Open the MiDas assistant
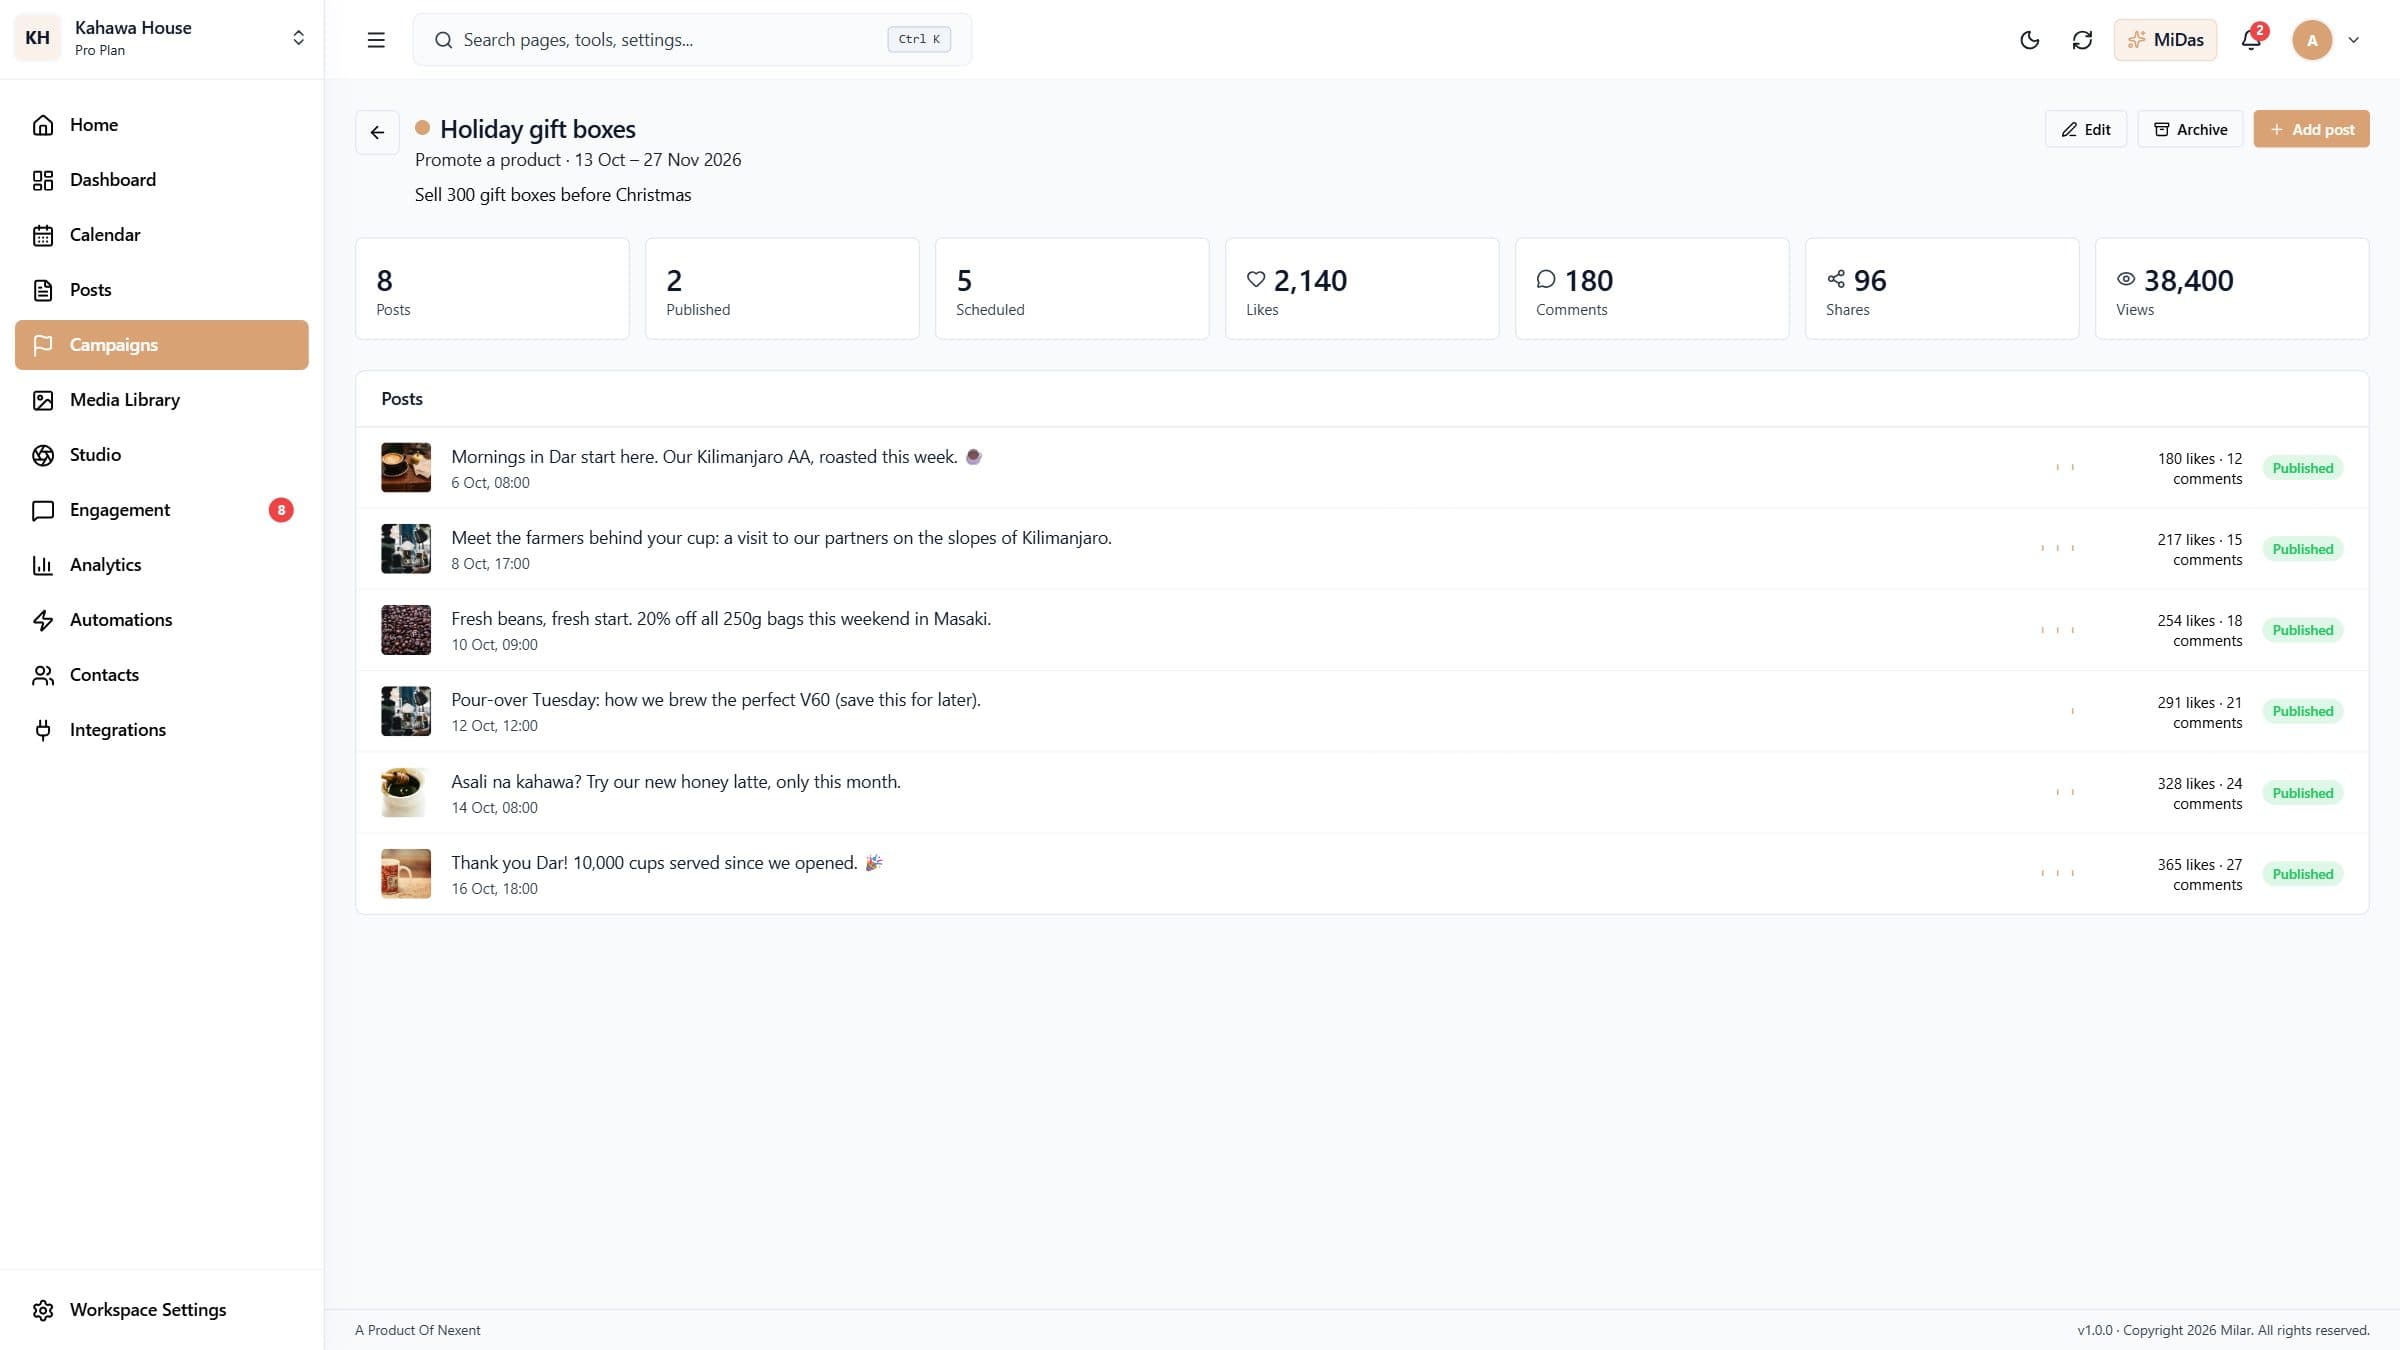This screenshot has width=2400, height=1350. [x=2165, y=40]
